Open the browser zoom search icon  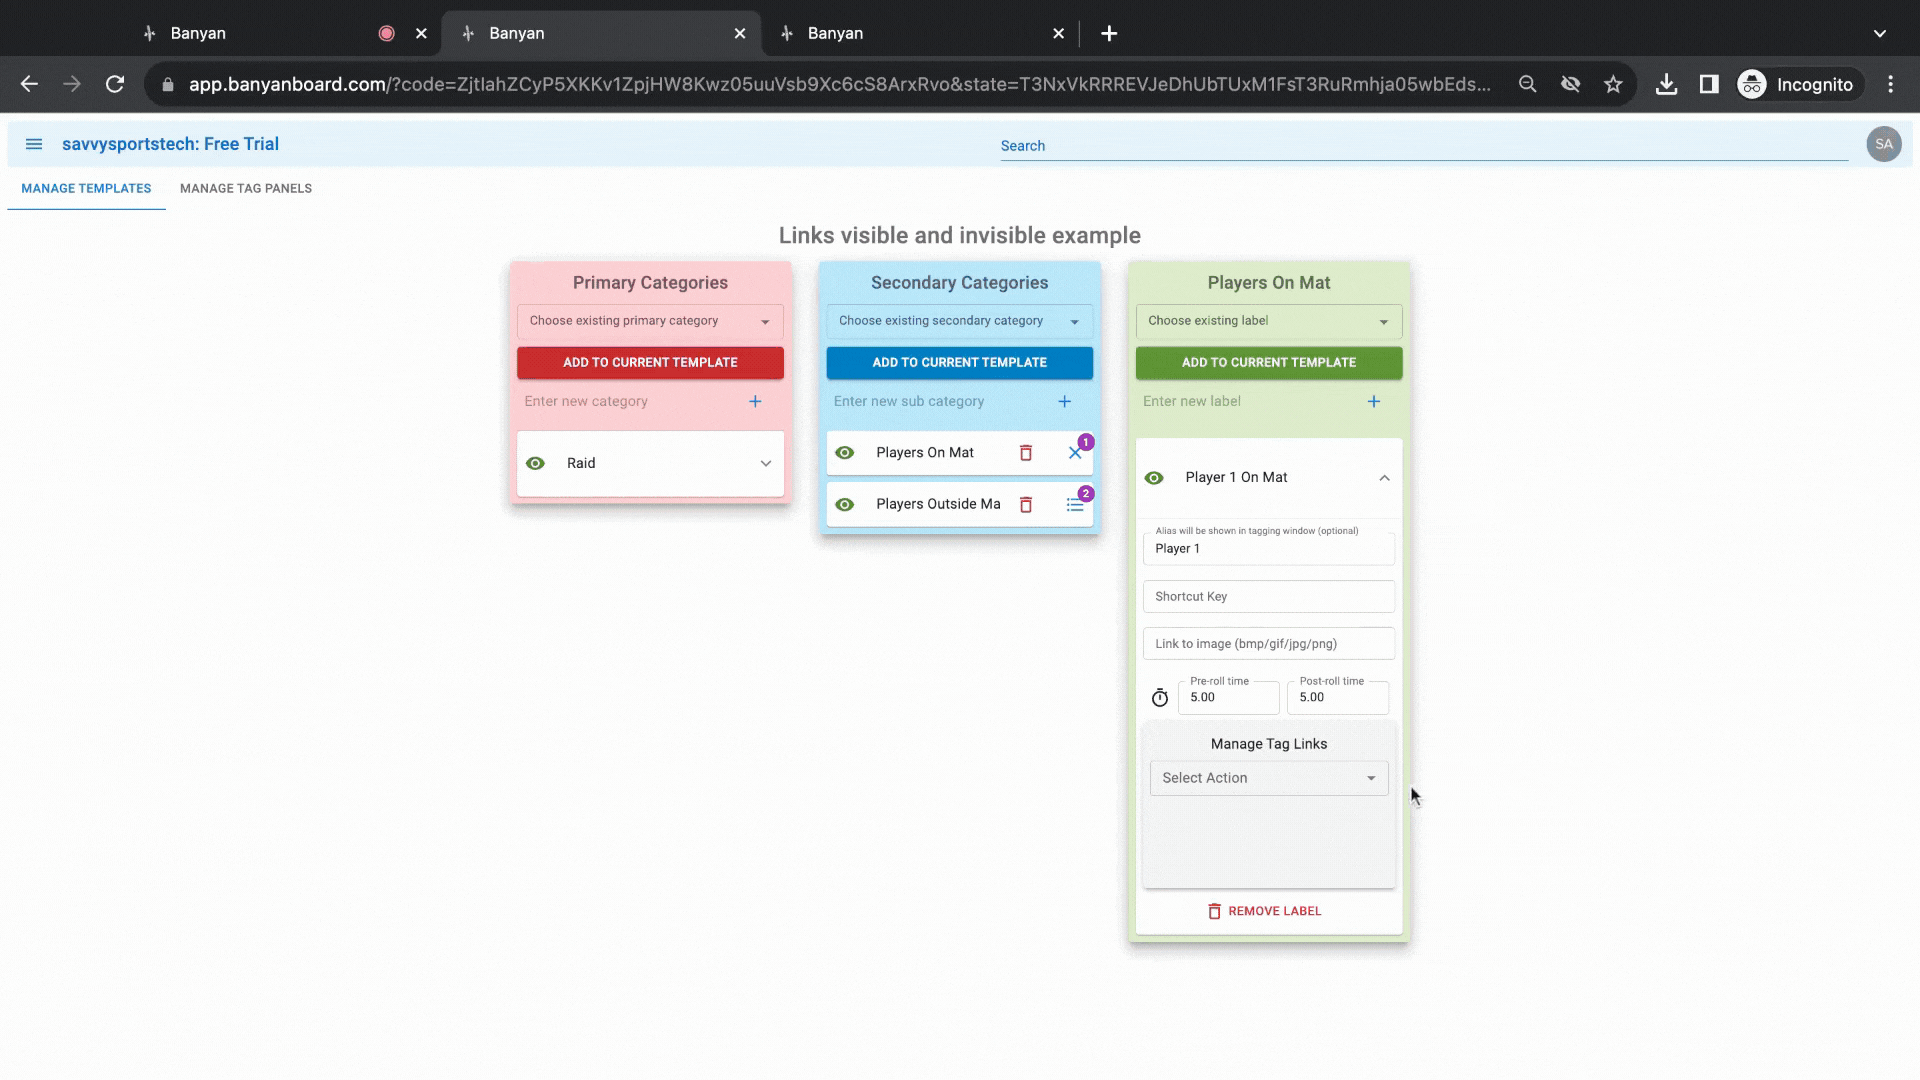coord(1527,85)
